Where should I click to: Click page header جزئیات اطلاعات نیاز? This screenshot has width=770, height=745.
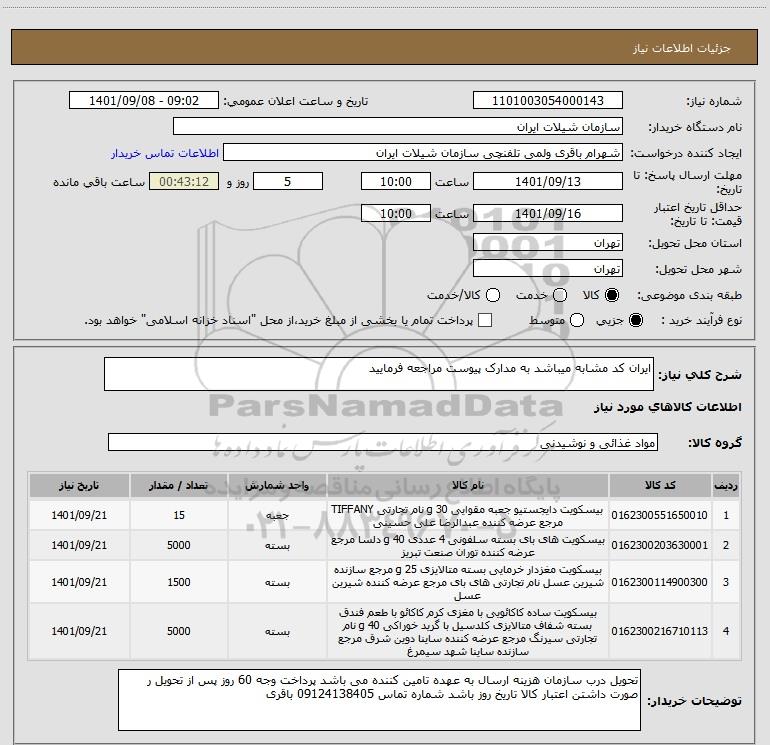[x=681, y=48]
